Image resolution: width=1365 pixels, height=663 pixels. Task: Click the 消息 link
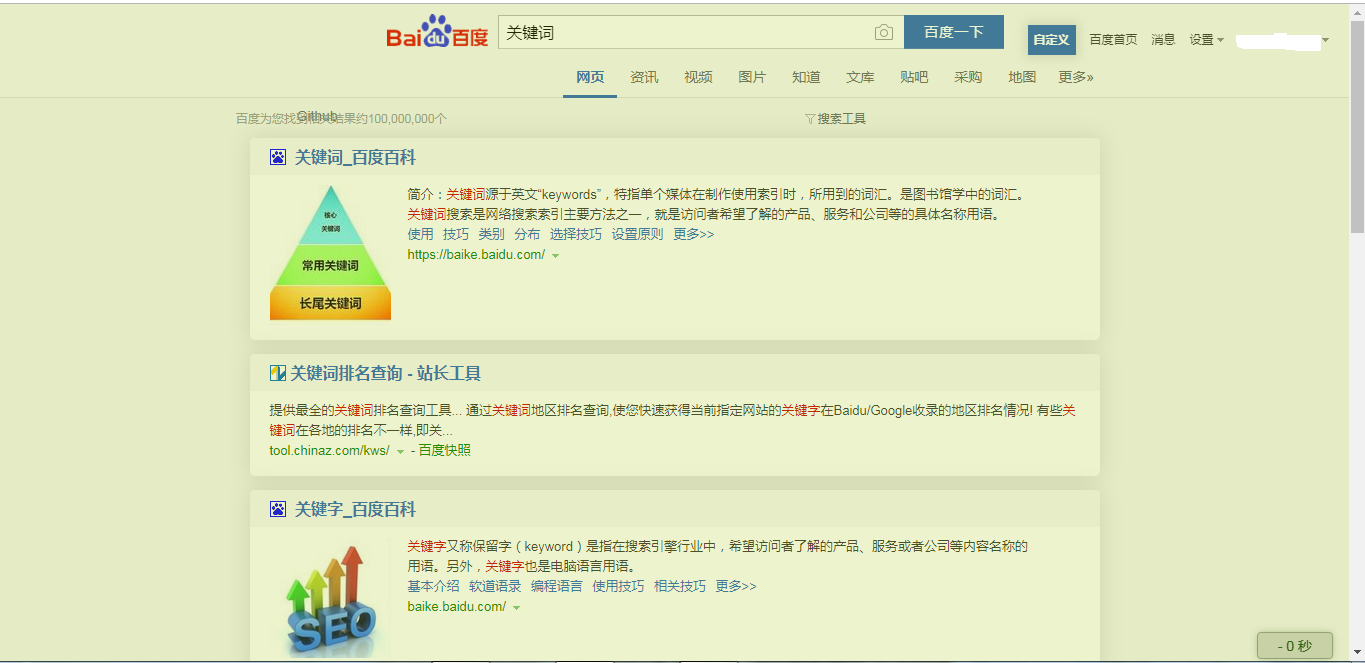point(1163,40)
